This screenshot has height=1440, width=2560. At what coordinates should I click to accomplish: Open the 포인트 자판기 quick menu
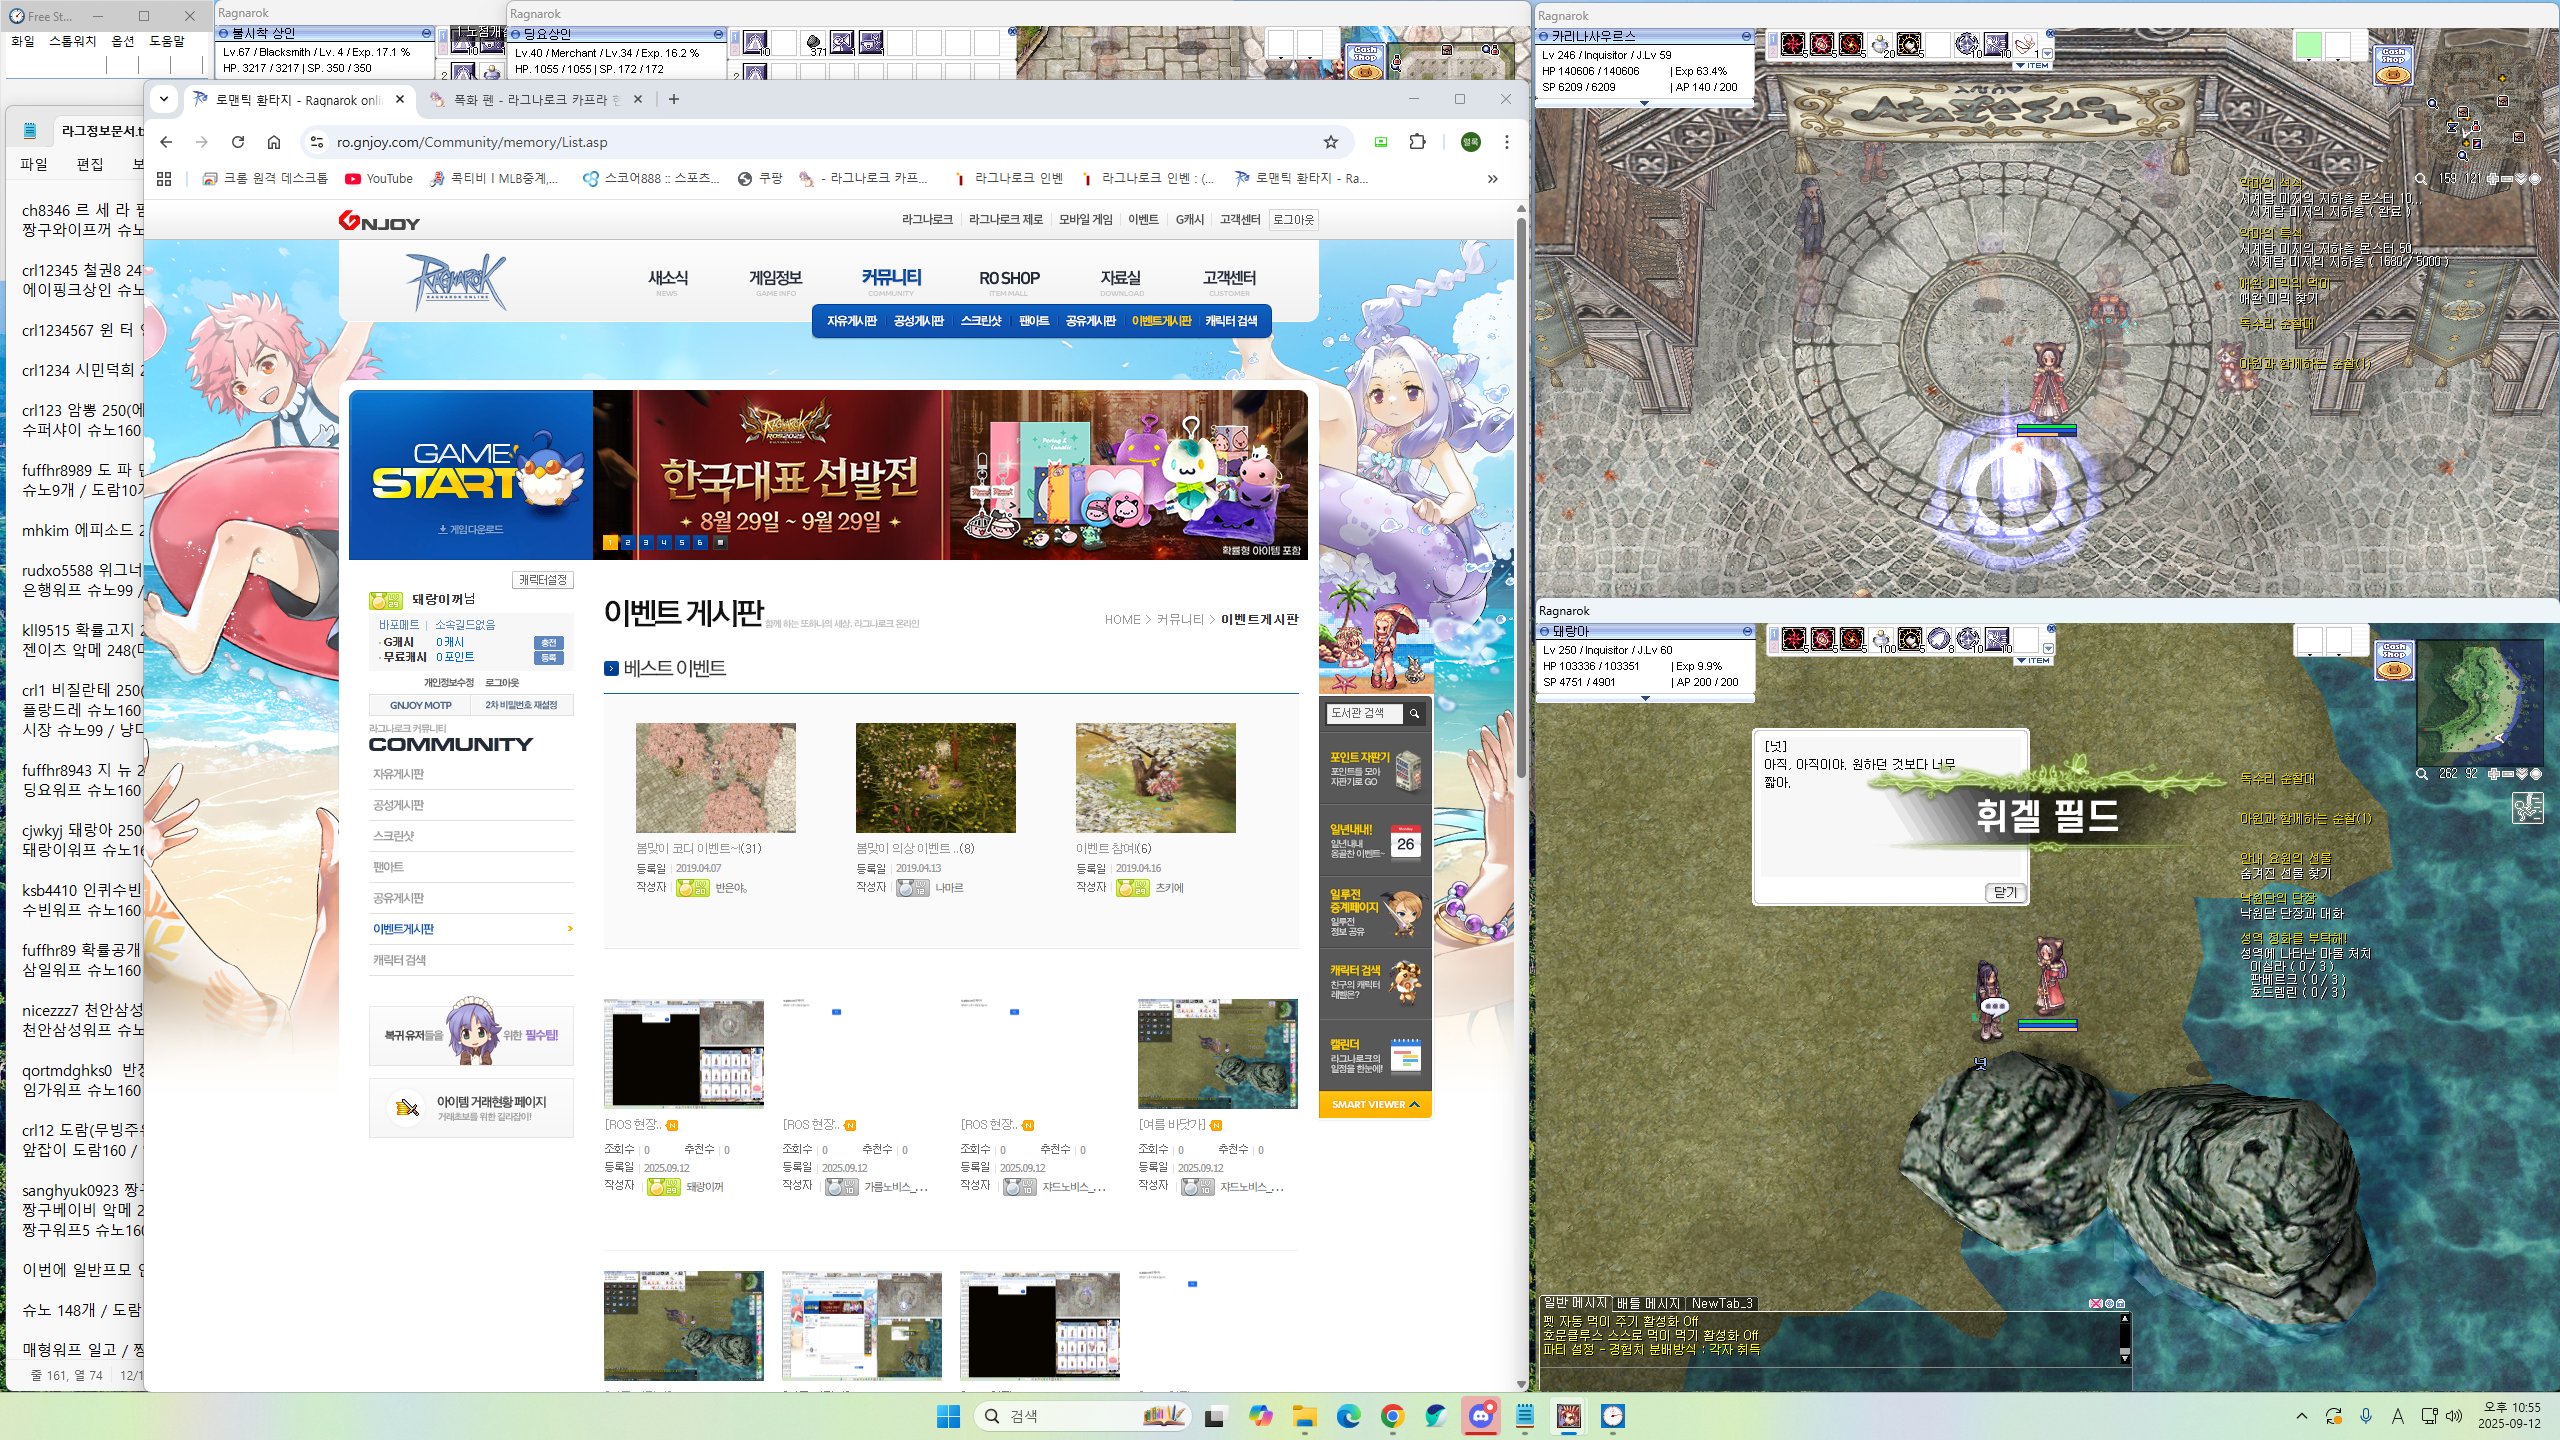tap(1376, 769)
